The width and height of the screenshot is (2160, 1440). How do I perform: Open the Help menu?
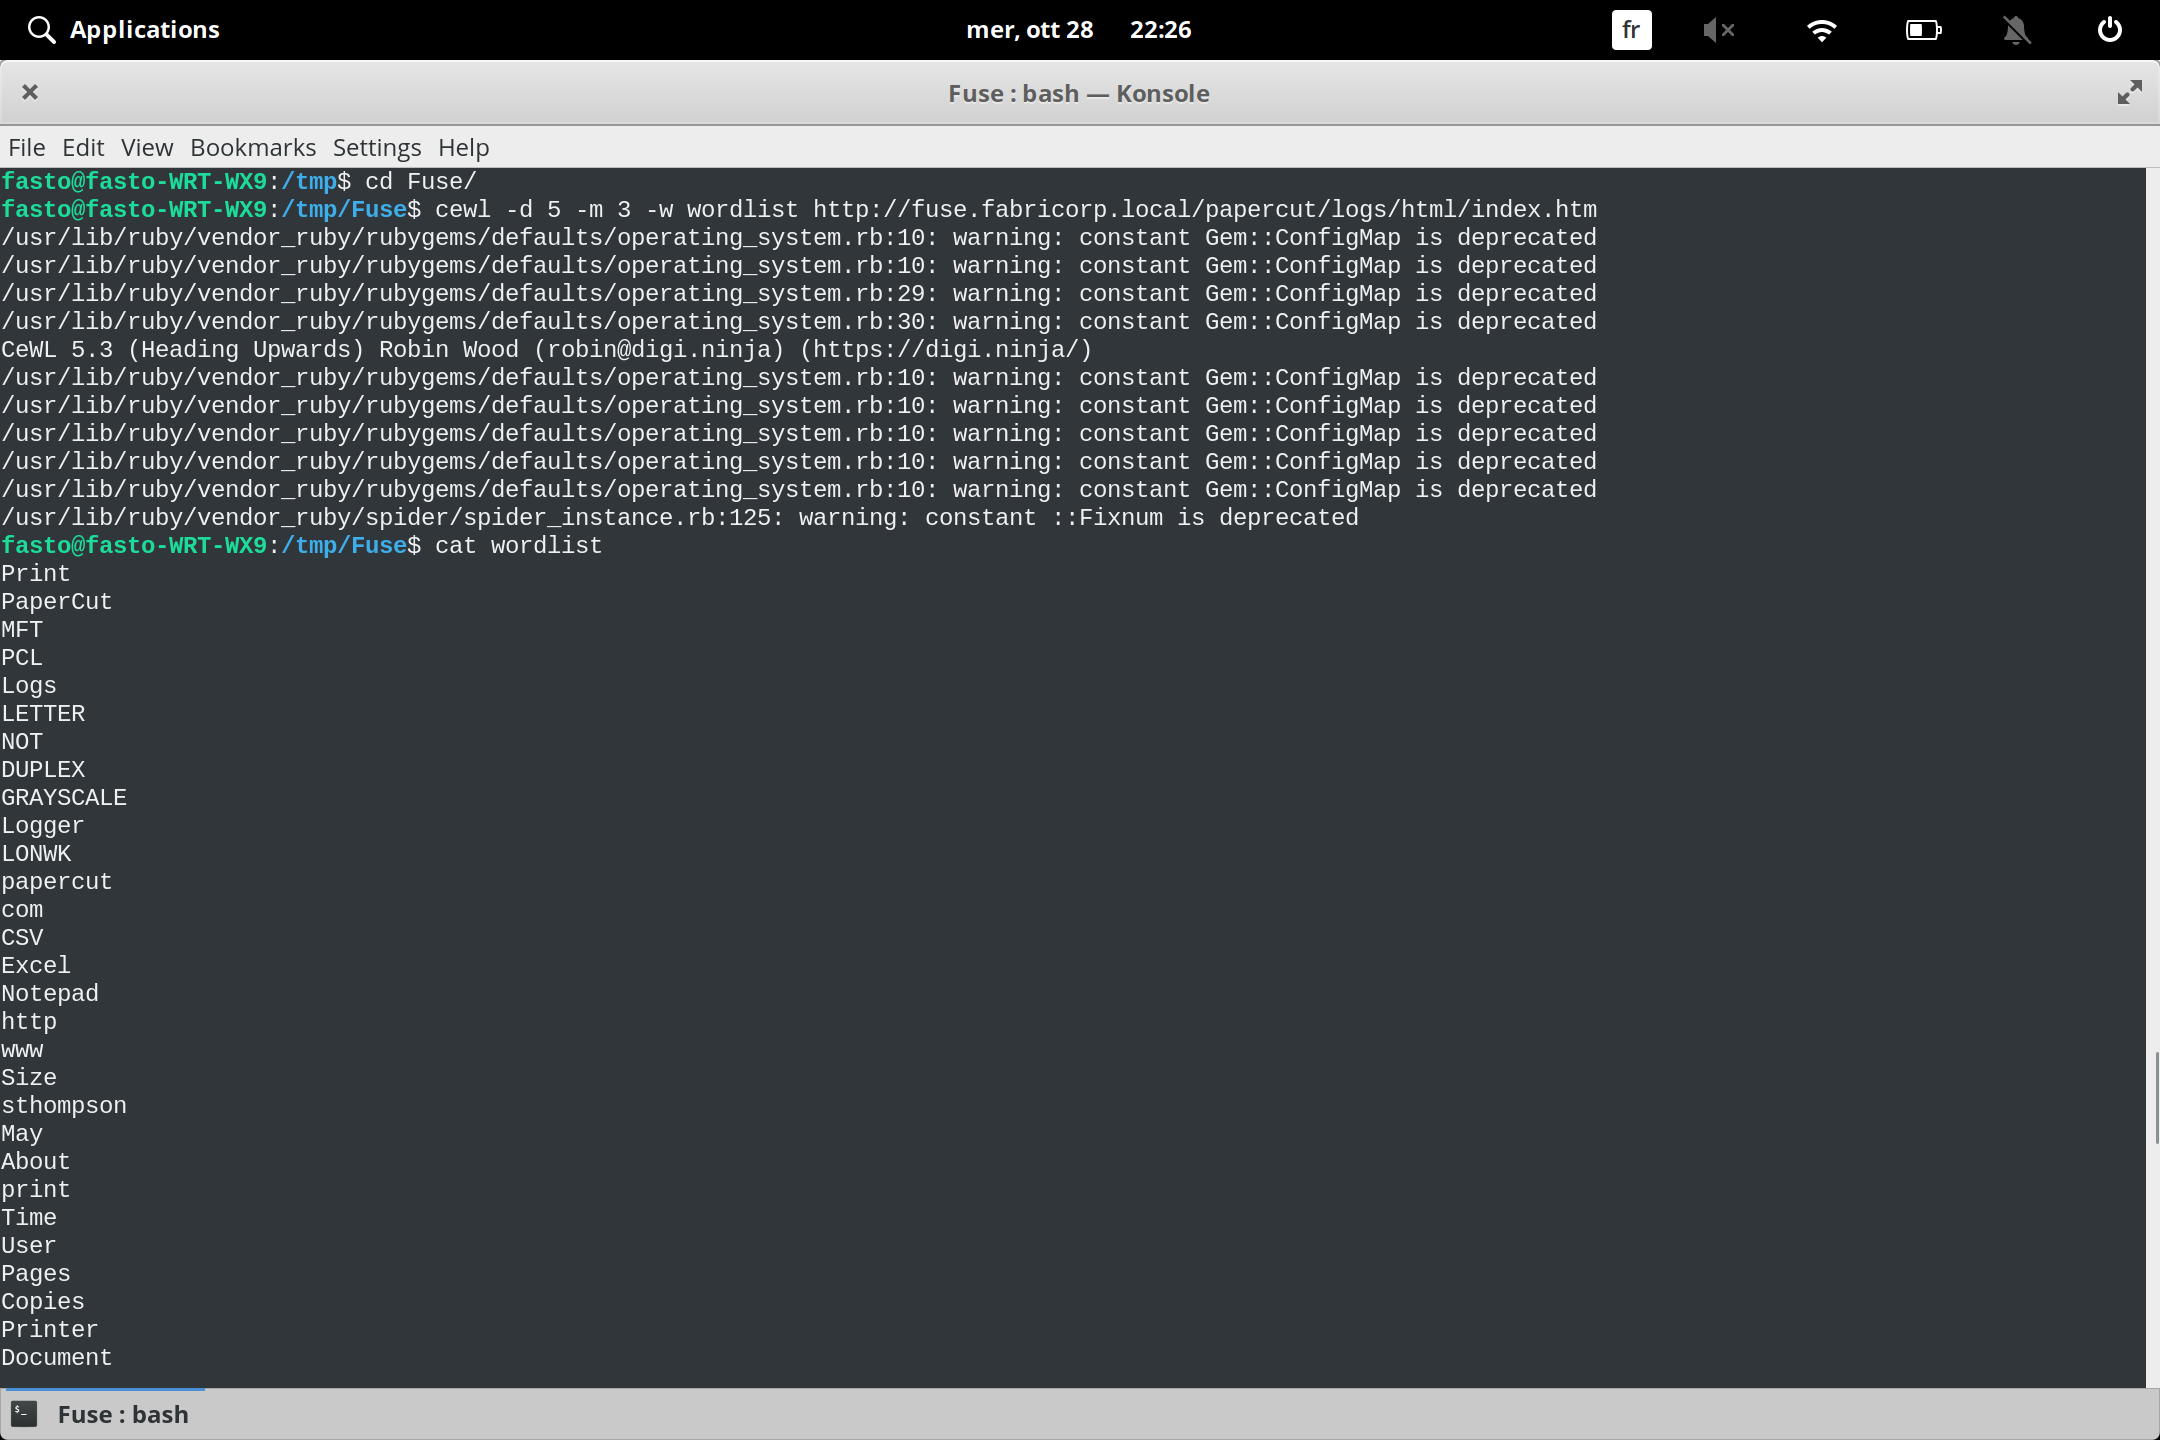pyautogui.click(x=462, y=147)
